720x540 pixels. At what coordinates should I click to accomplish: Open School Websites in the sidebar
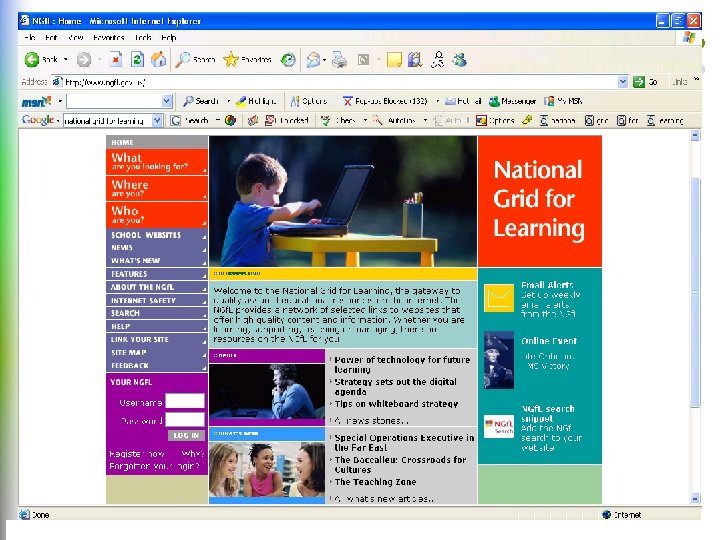157,235
